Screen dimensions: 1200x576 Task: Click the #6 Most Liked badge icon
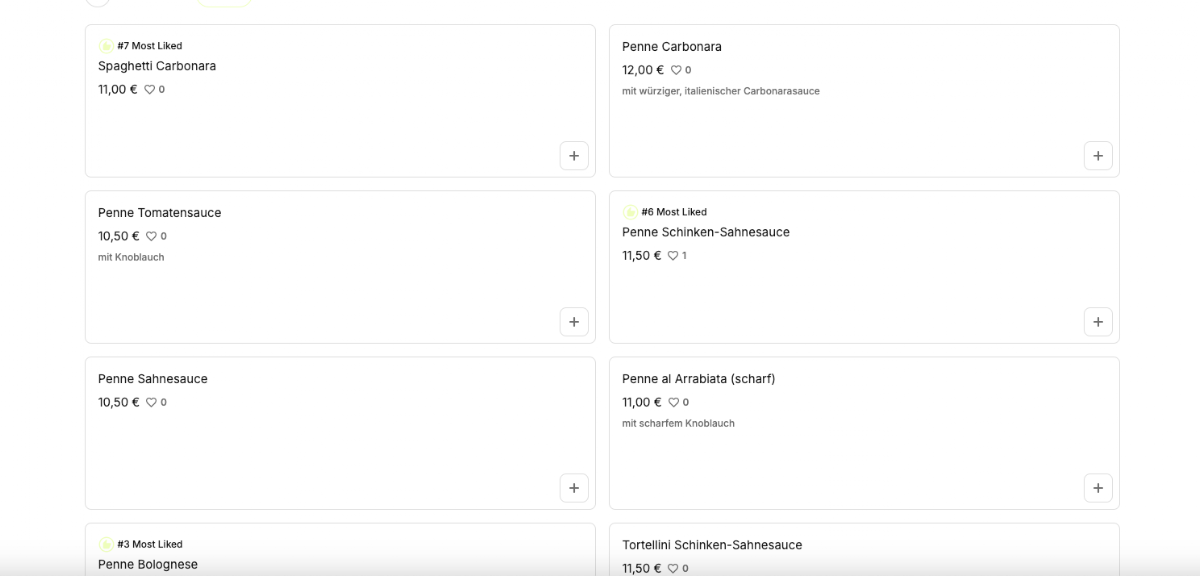630,212
